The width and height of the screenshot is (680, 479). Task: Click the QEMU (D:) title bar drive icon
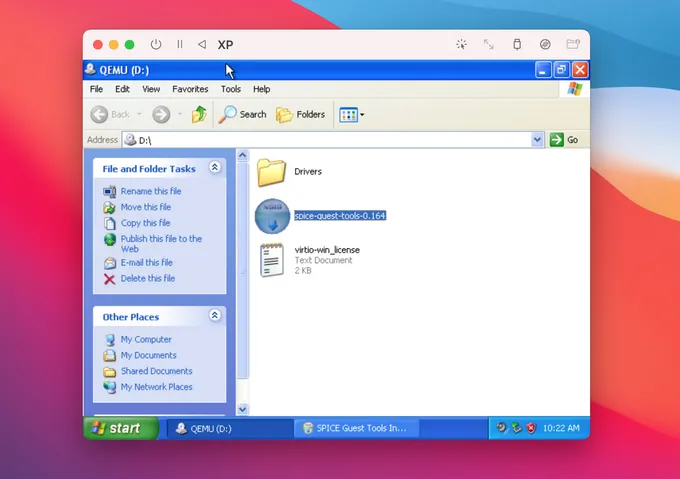(90, 69)
